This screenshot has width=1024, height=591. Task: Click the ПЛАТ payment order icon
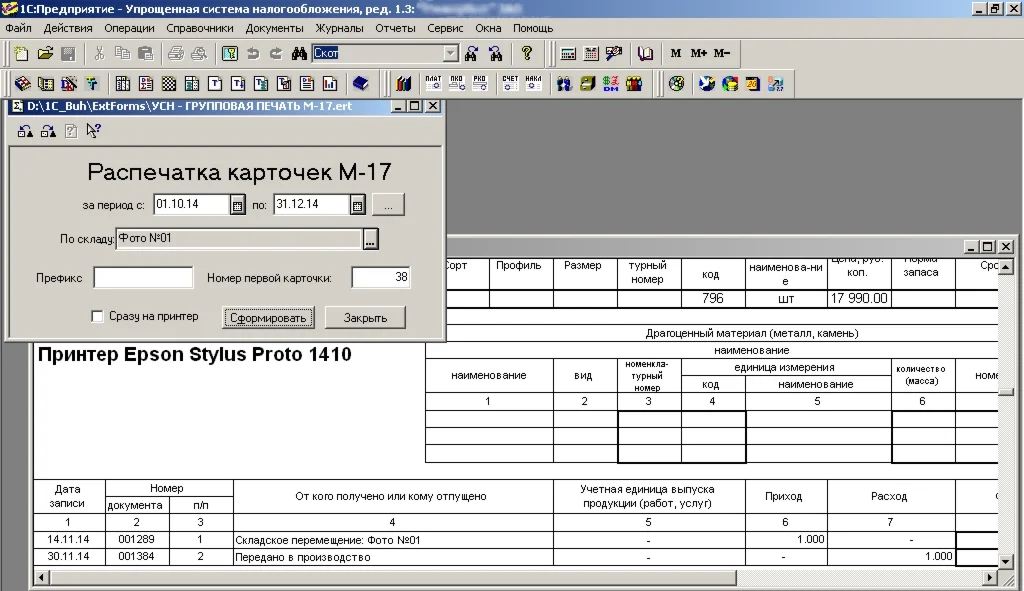[x=433, y=83]
